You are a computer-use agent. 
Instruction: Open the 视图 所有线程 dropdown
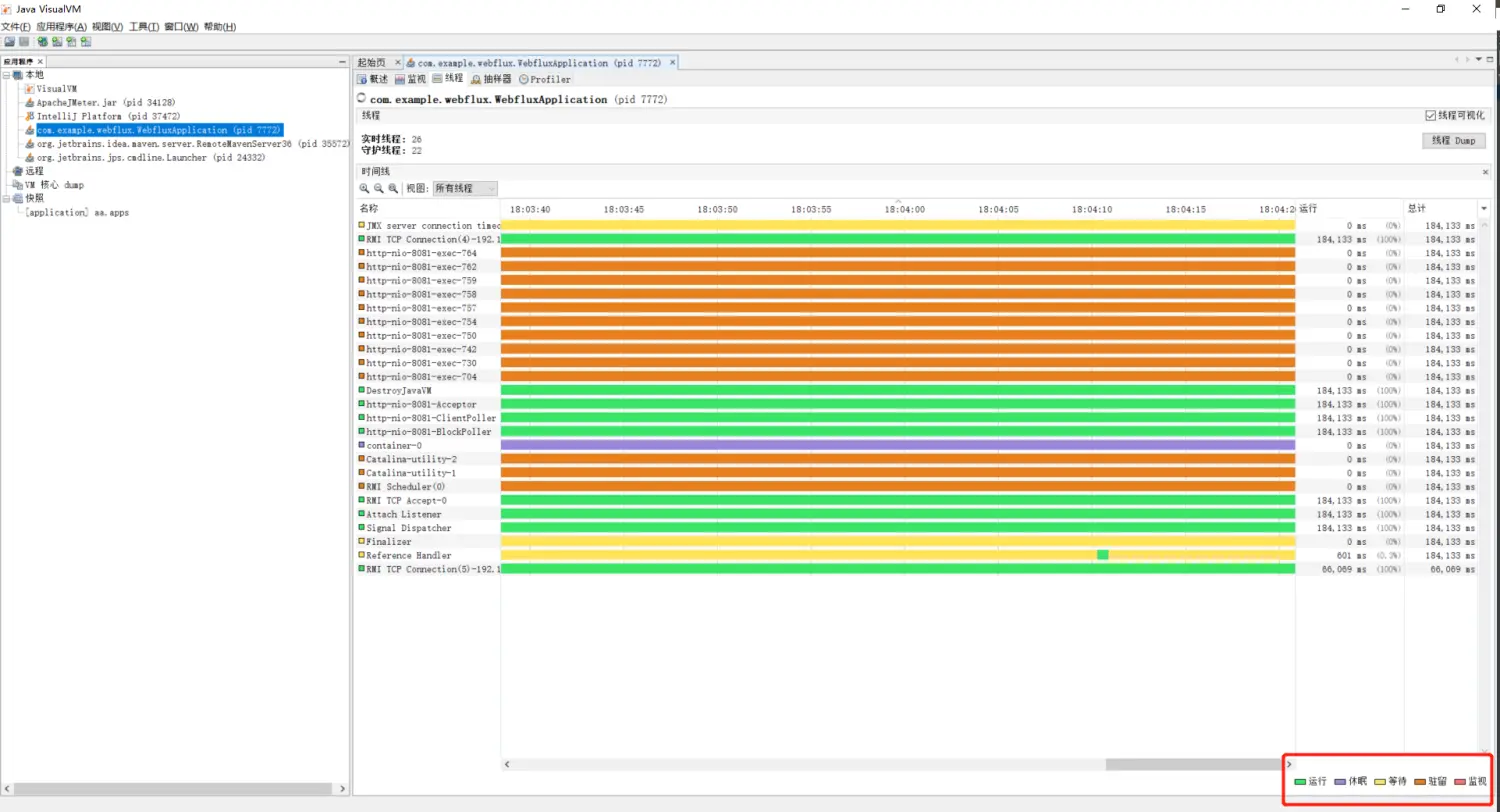(x=464, y=188)
